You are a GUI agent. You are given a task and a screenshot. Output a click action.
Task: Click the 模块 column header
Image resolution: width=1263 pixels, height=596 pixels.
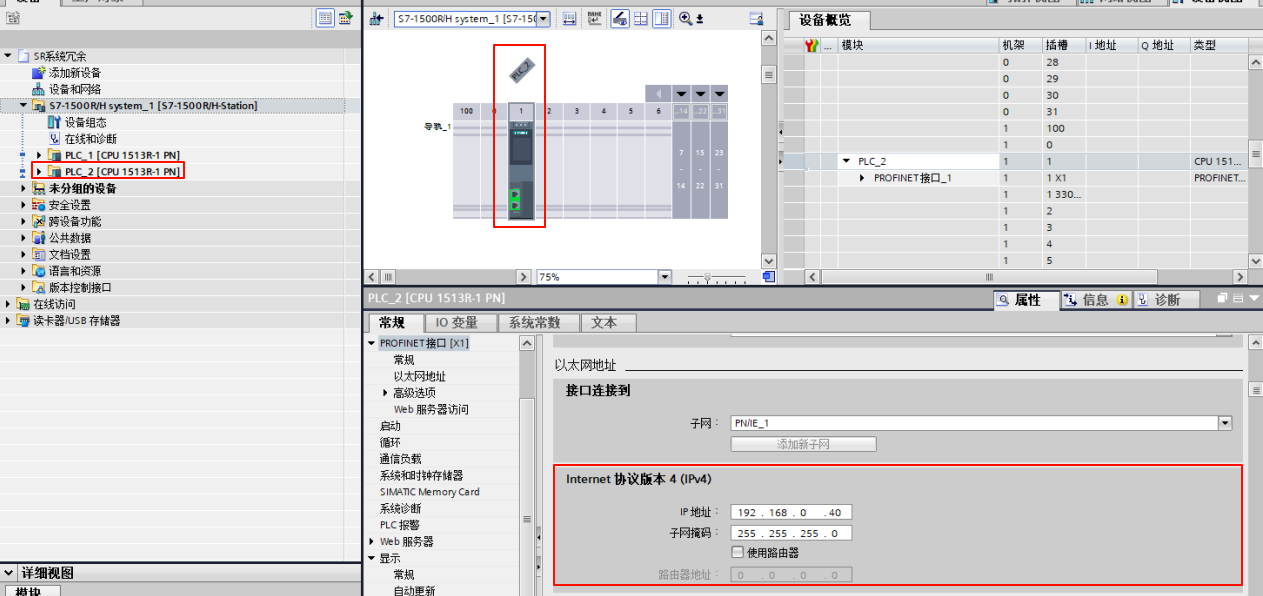click(917, 45)
